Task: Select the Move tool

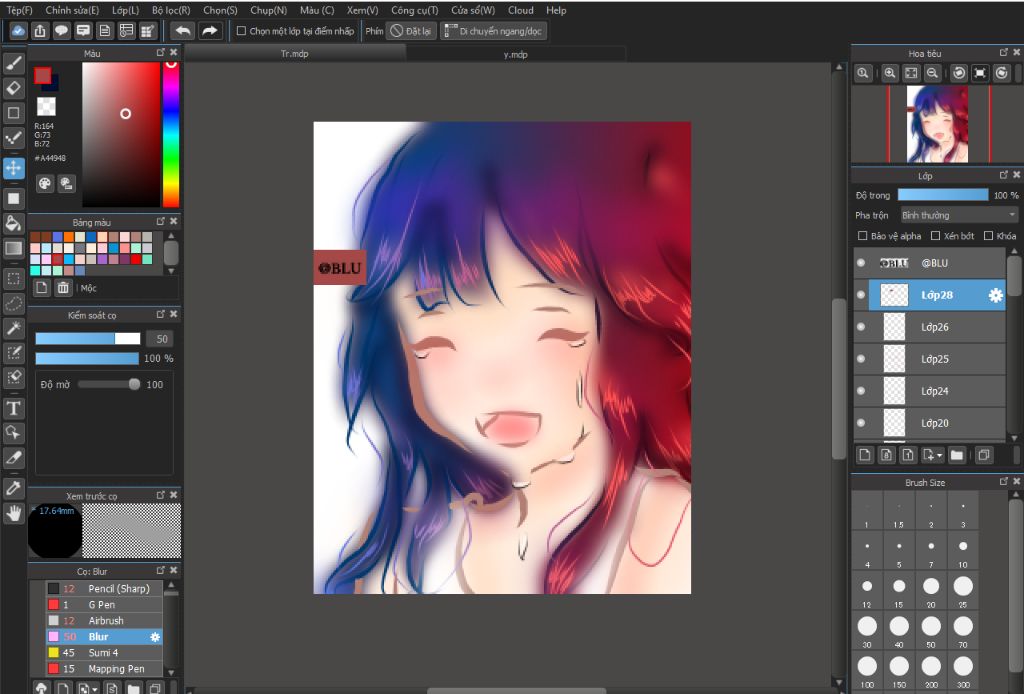Action: point(14,168)
